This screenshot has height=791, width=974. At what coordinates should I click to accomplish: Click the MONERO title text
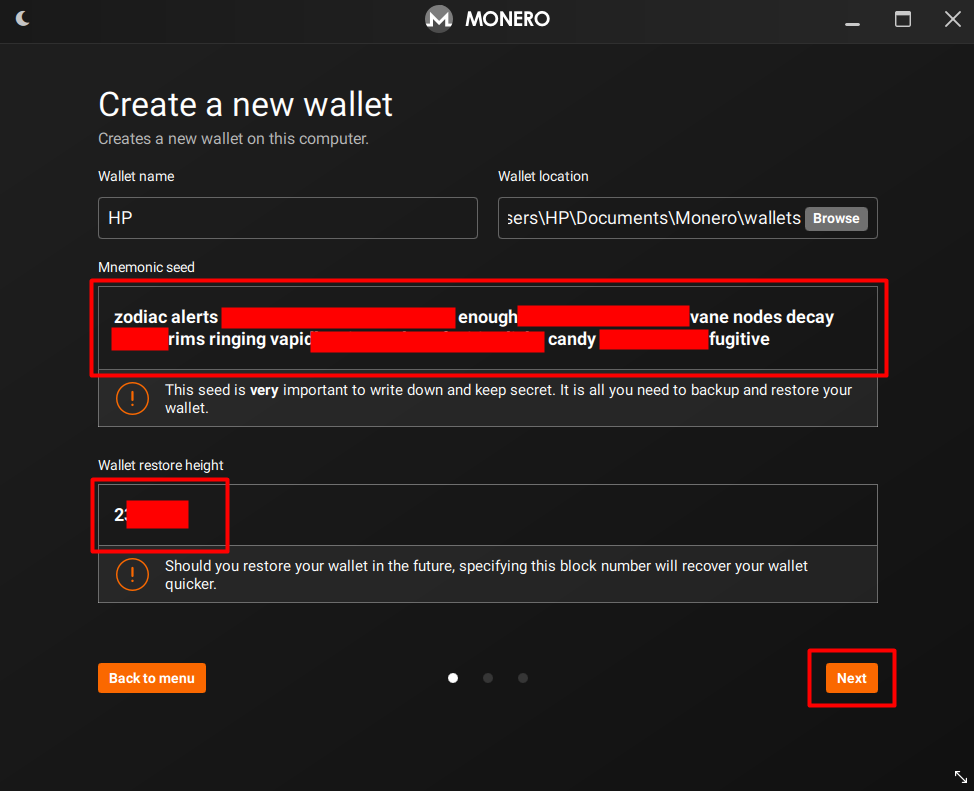[x=507, y=19]
